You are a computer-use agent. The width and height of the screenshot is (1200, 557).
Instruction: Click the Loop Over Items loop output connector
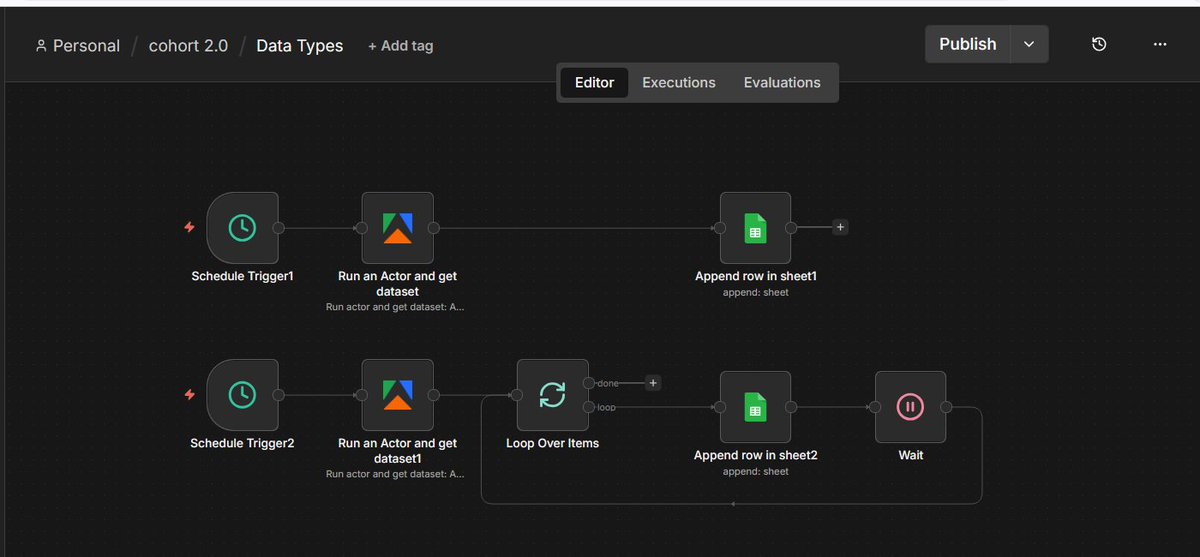589,407
